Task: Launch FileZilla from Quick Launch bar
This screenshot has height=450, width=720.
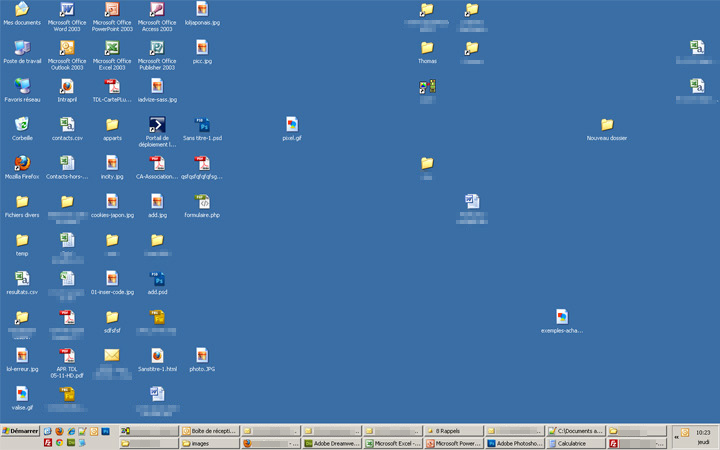Action: click(47, 443)
